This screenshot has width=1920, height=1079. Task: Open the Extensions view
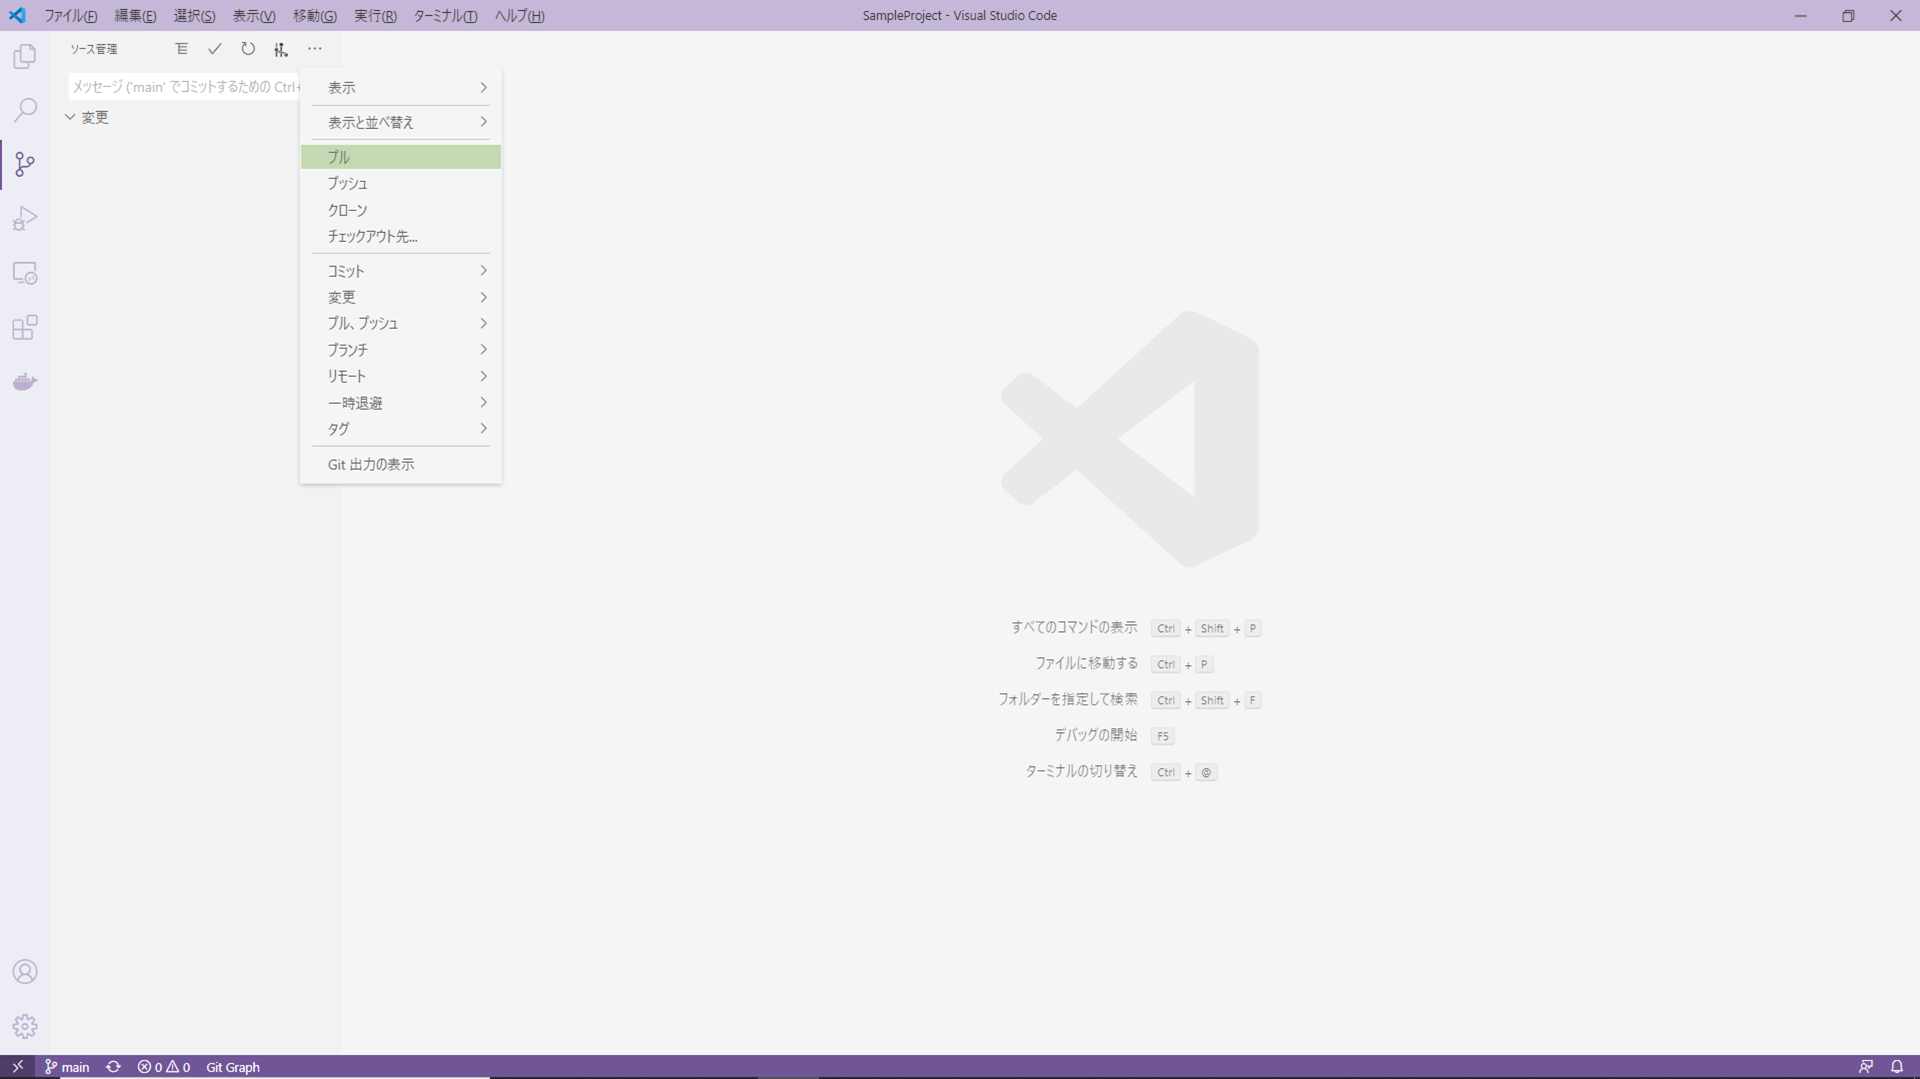(25, 327)
